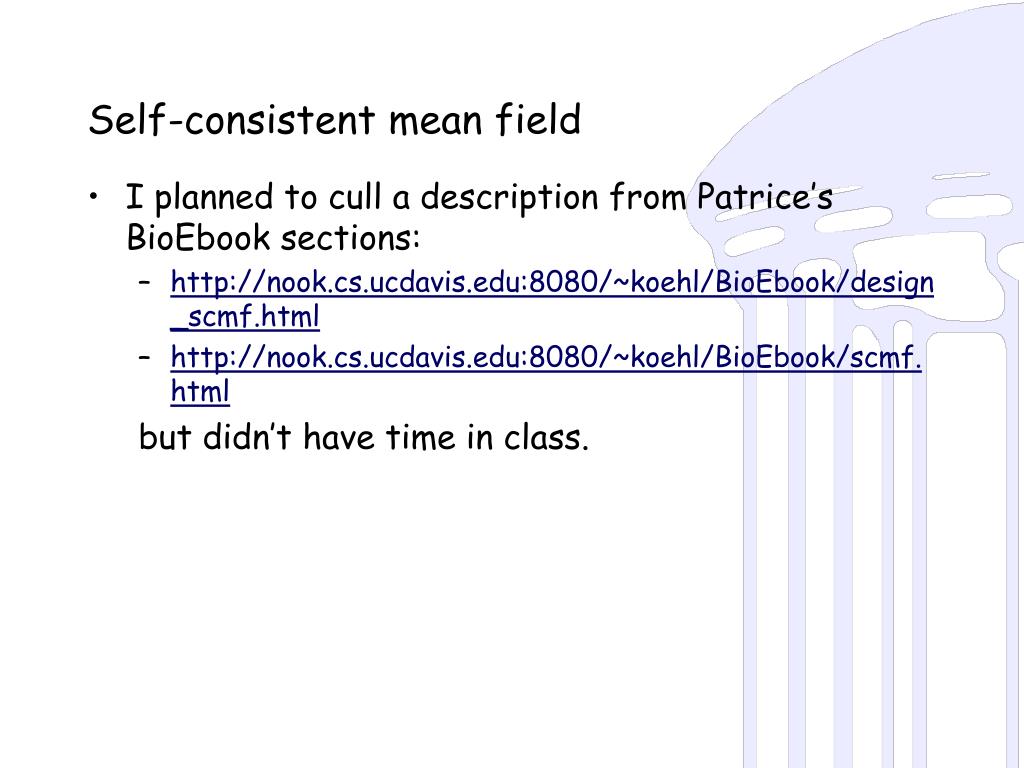1024x768 pixels.
Task: Click the text "BioEbook sections:"
Action: point(273,237)
